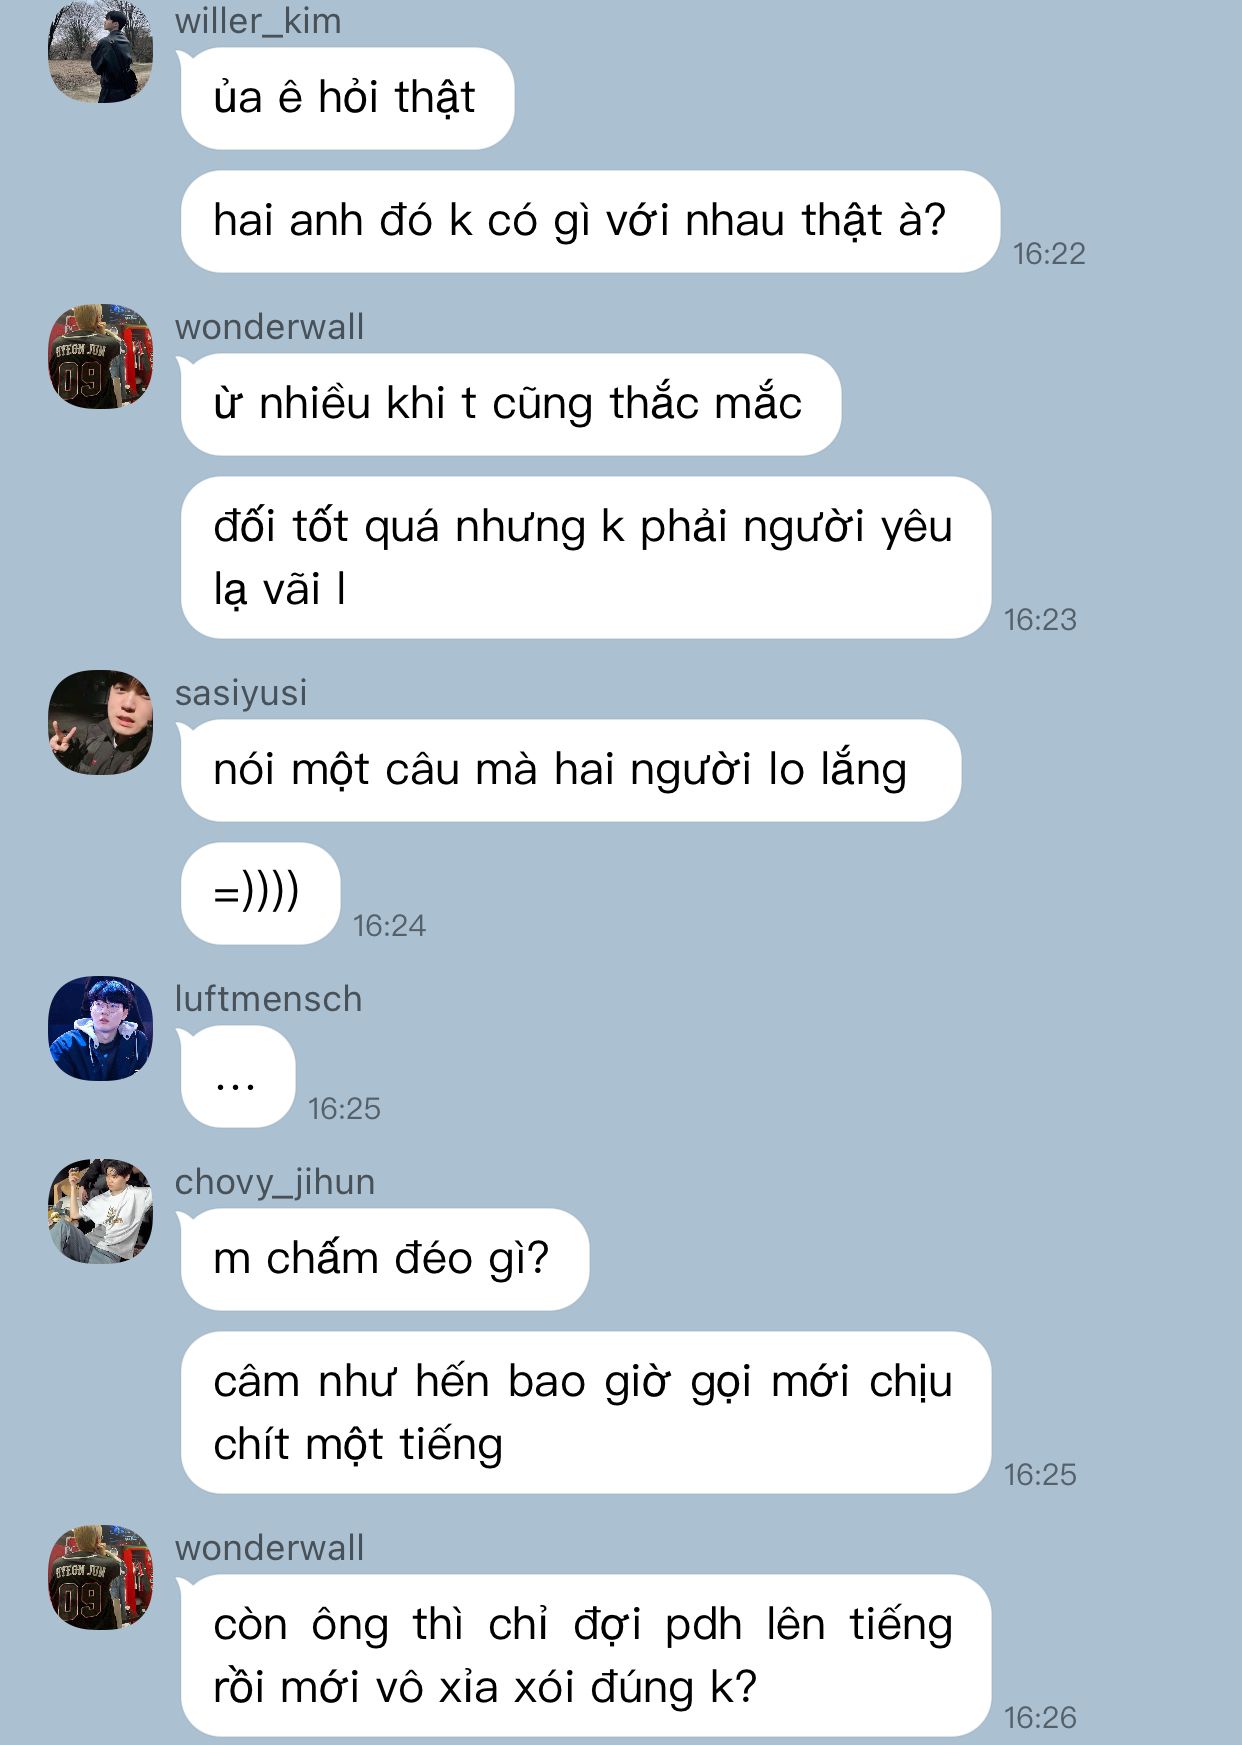Tap message "ừ nhiều khi t cũng thắc mắc"
The width and height of the screenshot is (1242, 1745).
[510, 404]
